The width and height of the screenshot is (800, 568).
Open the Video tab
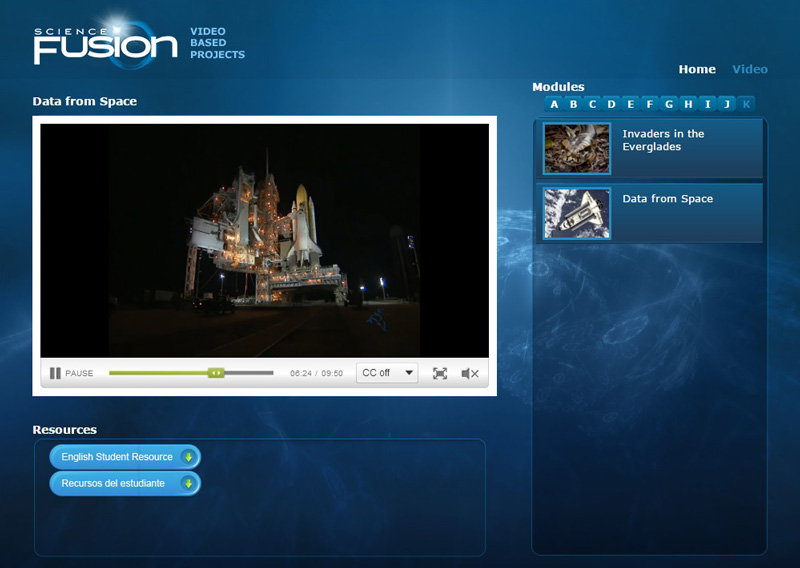pyautogui.click(x=750, y=69)
